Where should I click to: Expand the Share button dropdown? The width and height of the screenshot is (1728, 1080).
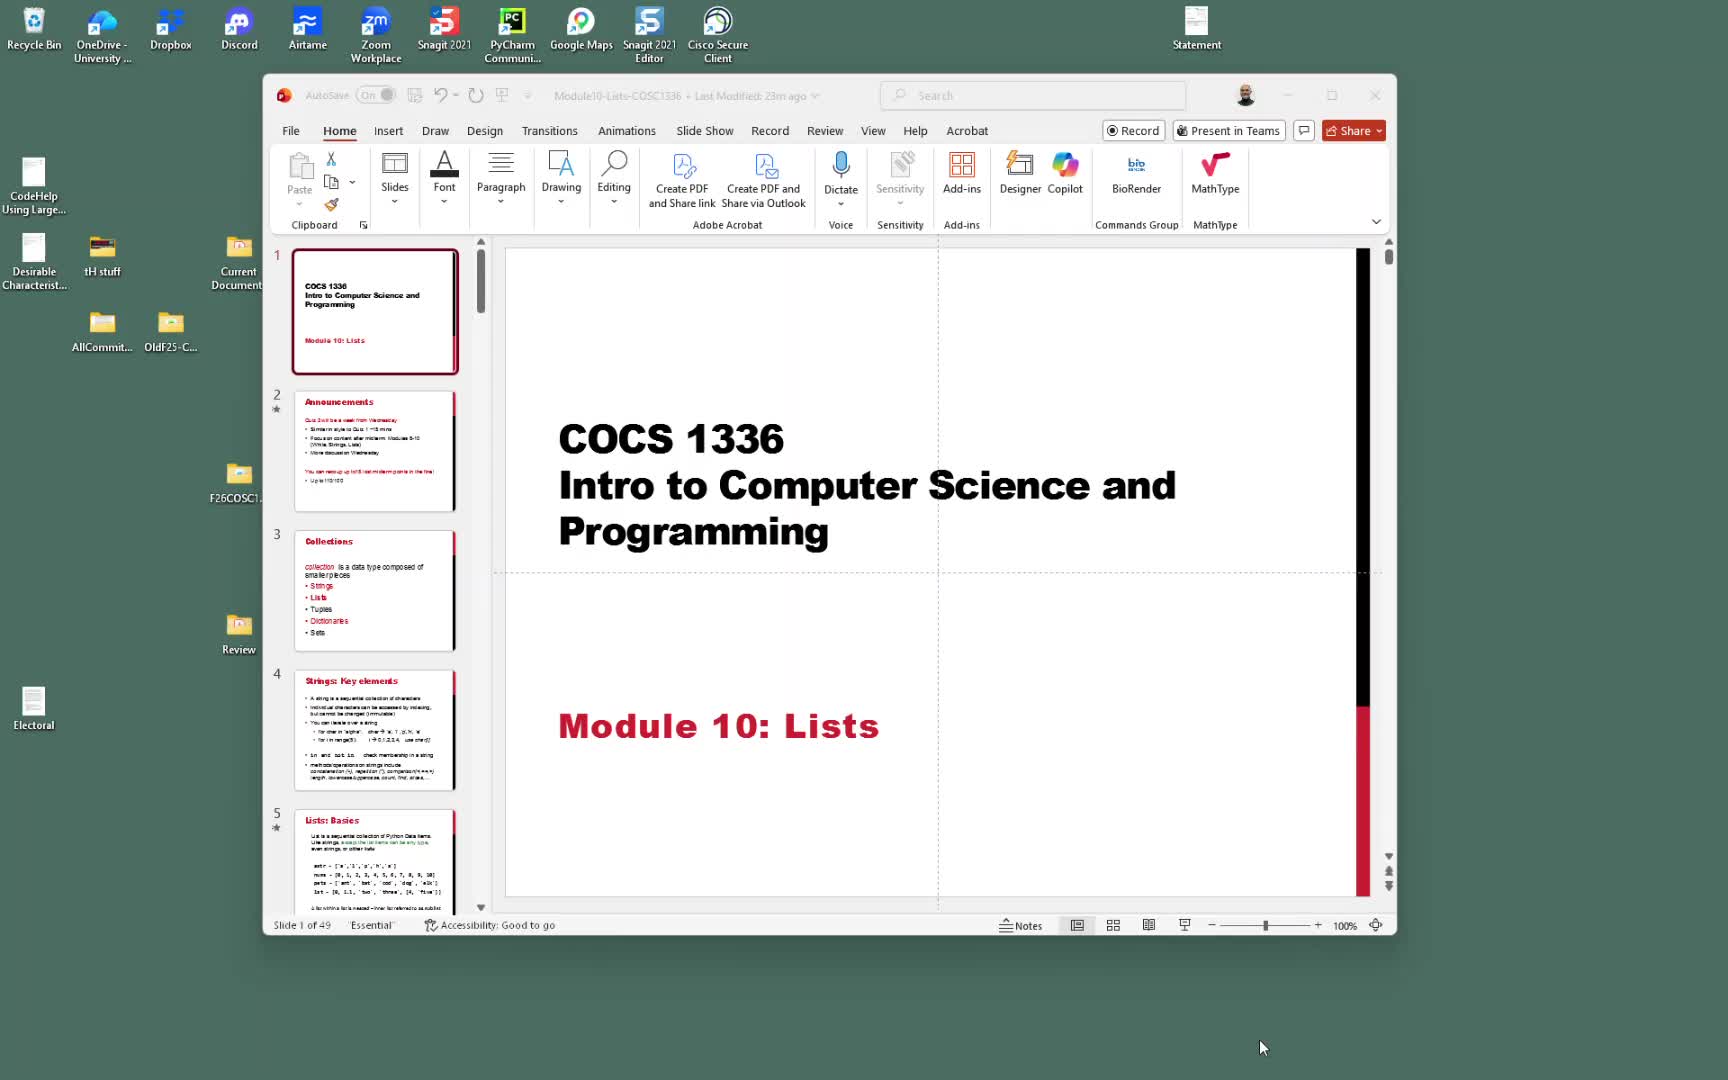(x=1379, y=131)
